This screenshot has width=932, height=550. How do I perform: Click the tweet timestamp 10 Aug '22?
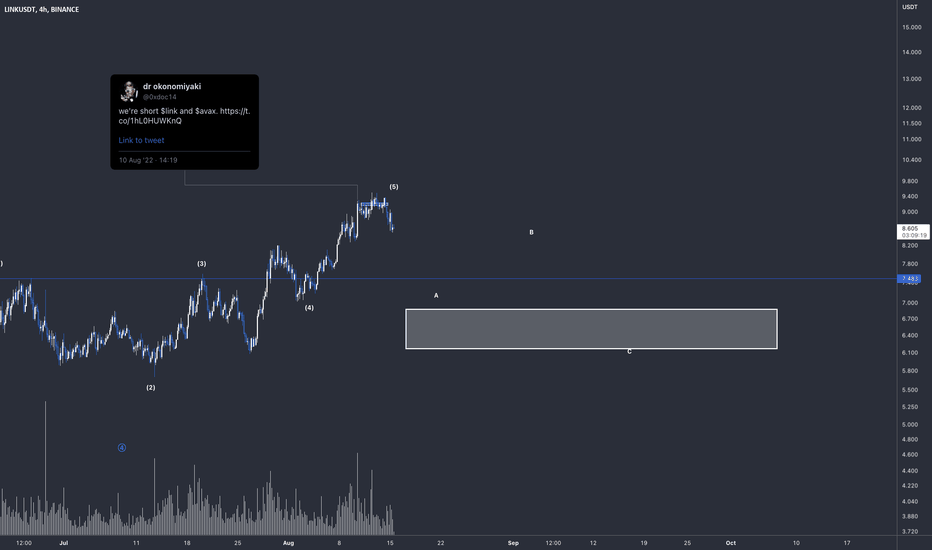coord(148,160)
